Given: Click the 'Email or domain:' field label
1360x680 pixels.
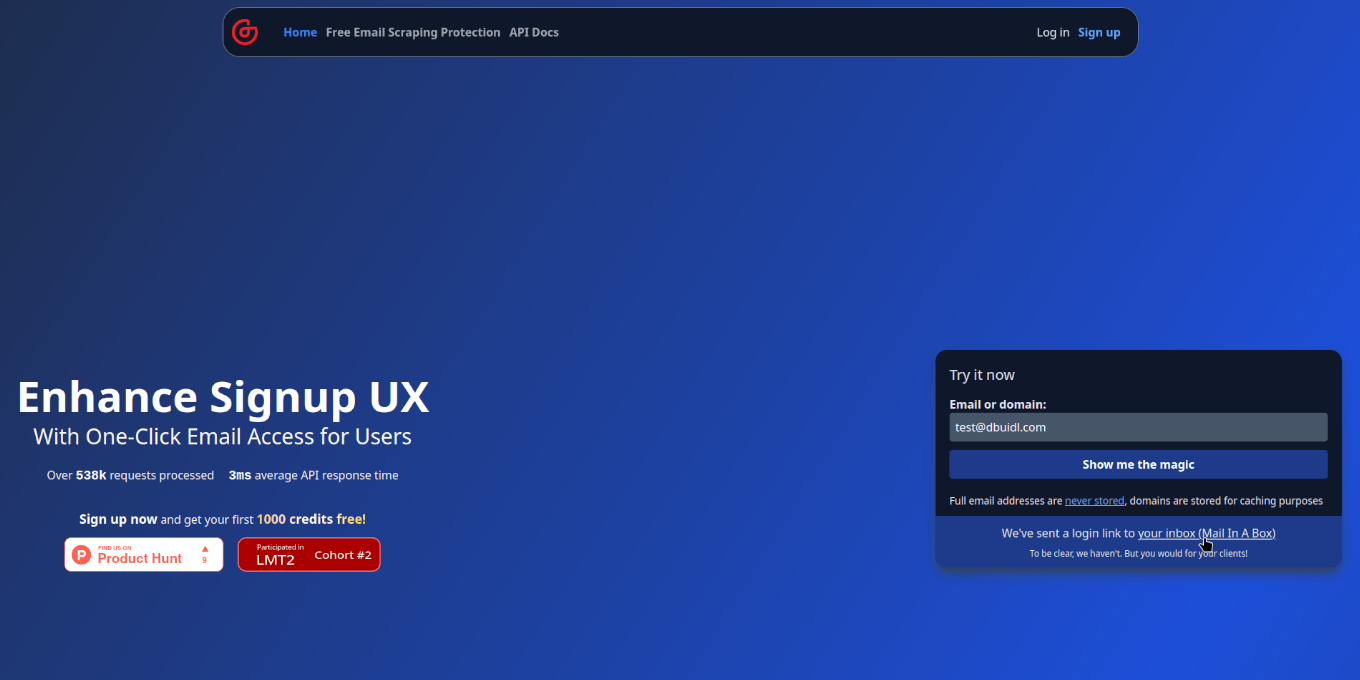Looking at the screenshot, I should click(998, 405).
